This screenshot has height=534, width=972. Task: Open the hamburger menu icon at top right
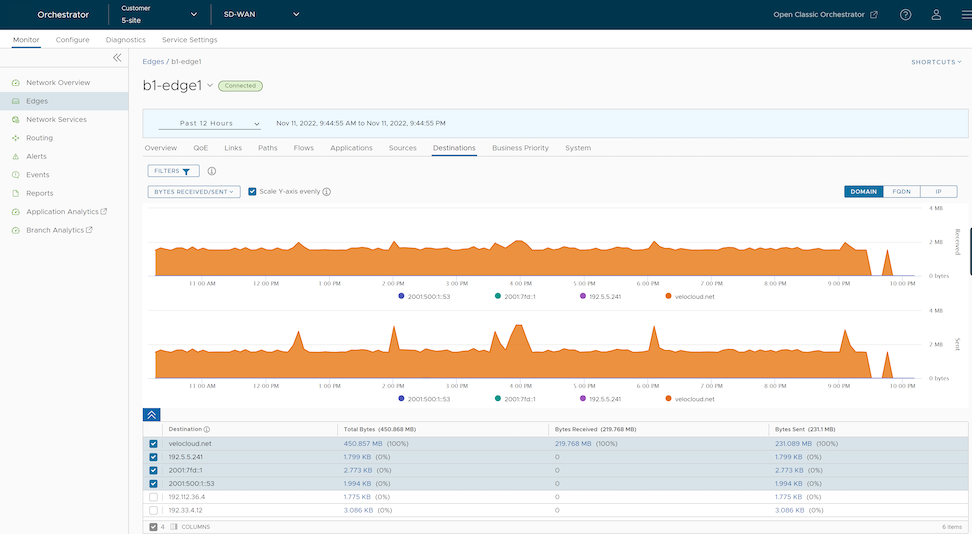965,15
